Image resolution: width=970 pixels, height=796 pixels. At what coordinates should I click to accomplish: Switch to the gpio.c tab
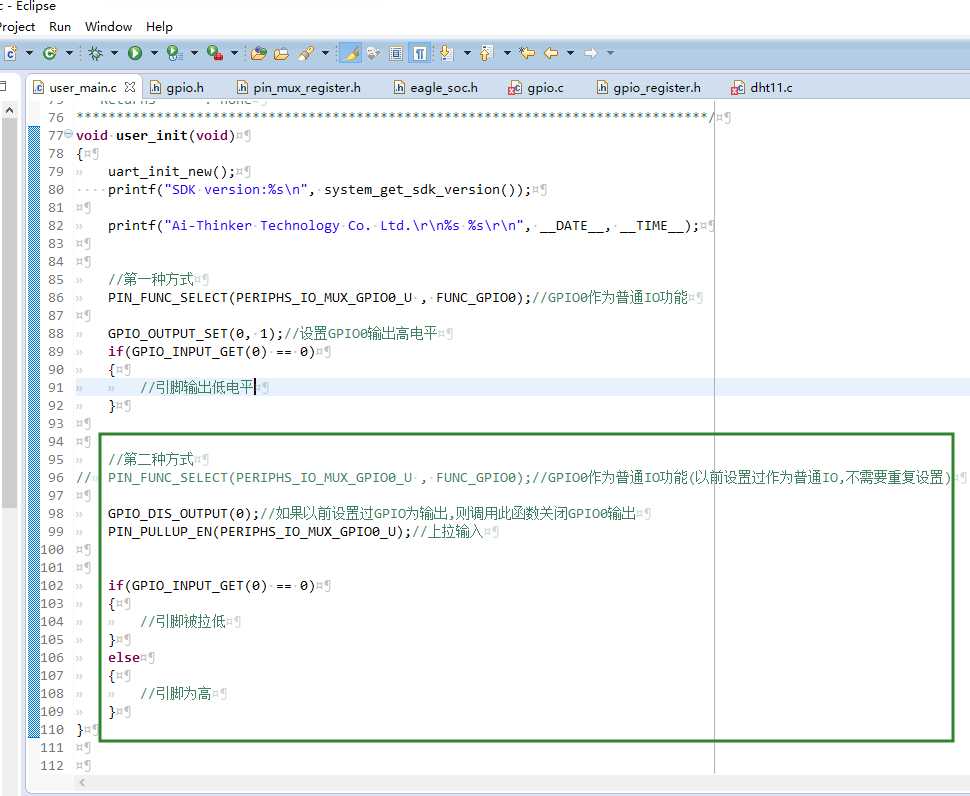[x=536, y=88]
